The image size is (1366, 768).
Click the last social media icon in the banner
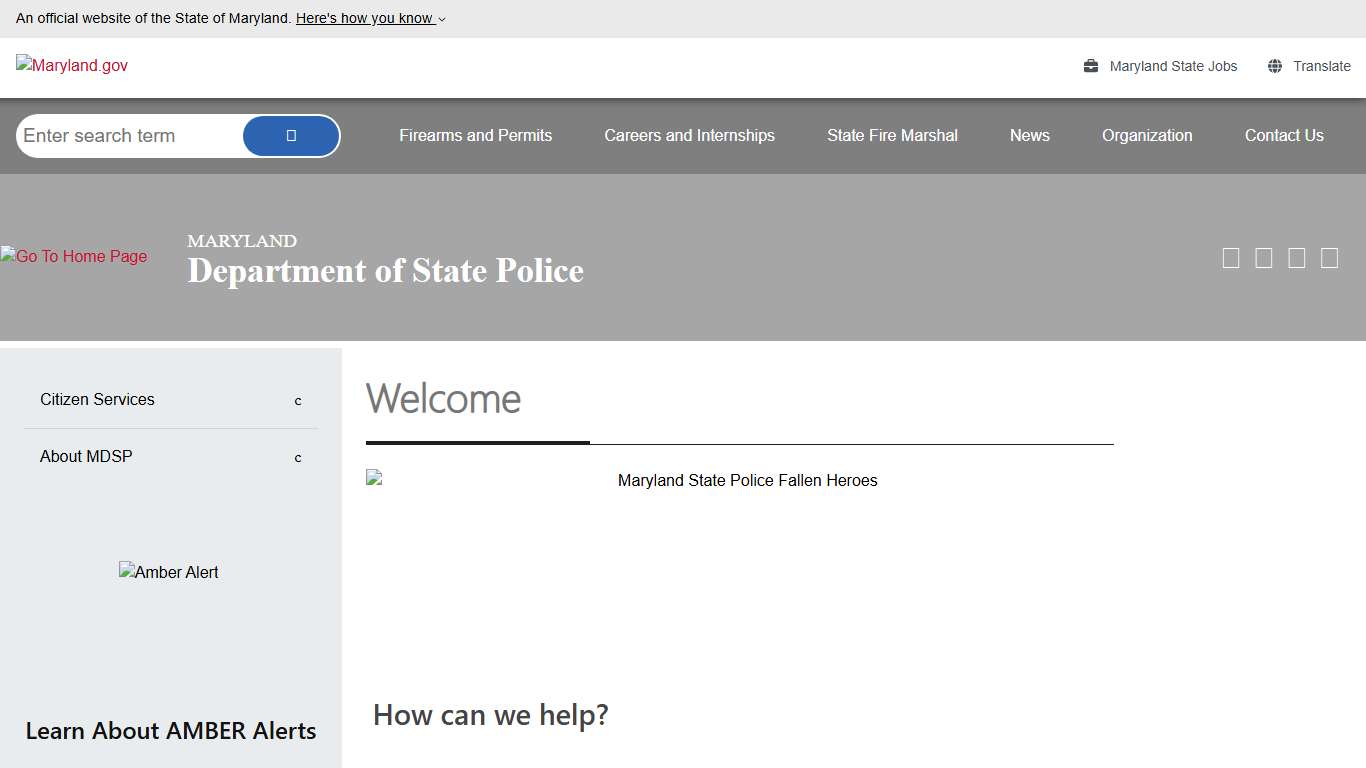click(1329, 257)
